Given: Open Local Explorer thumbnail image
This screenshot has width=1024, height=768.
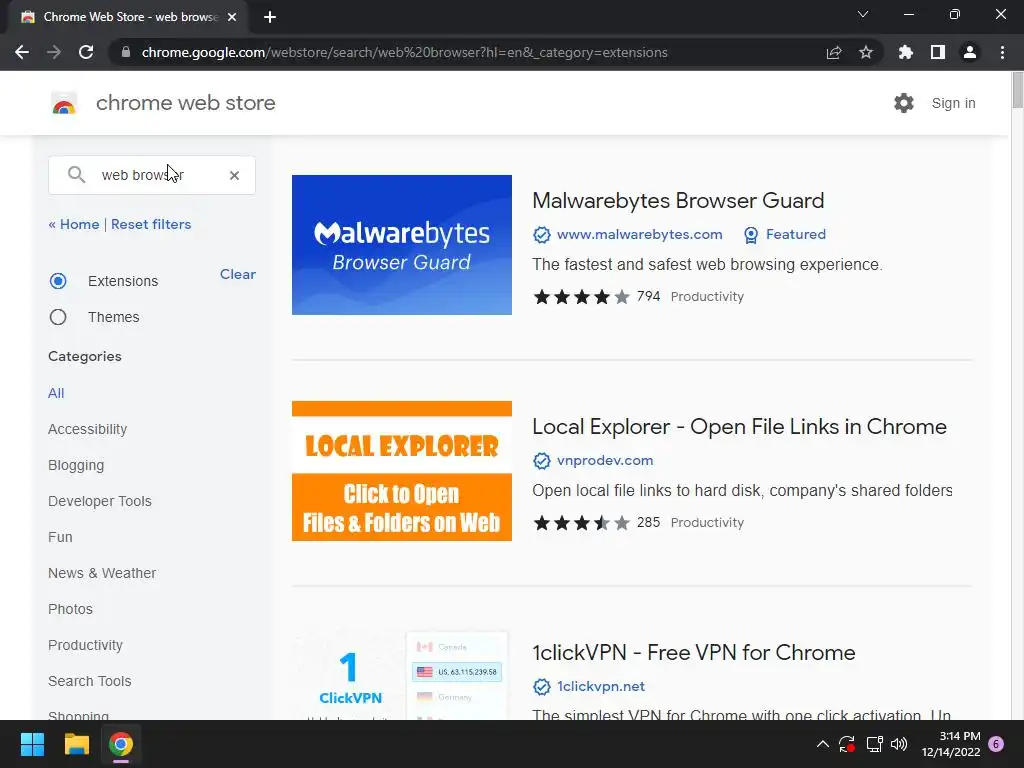Looking at the screenshot, I should tap(402, 471).
